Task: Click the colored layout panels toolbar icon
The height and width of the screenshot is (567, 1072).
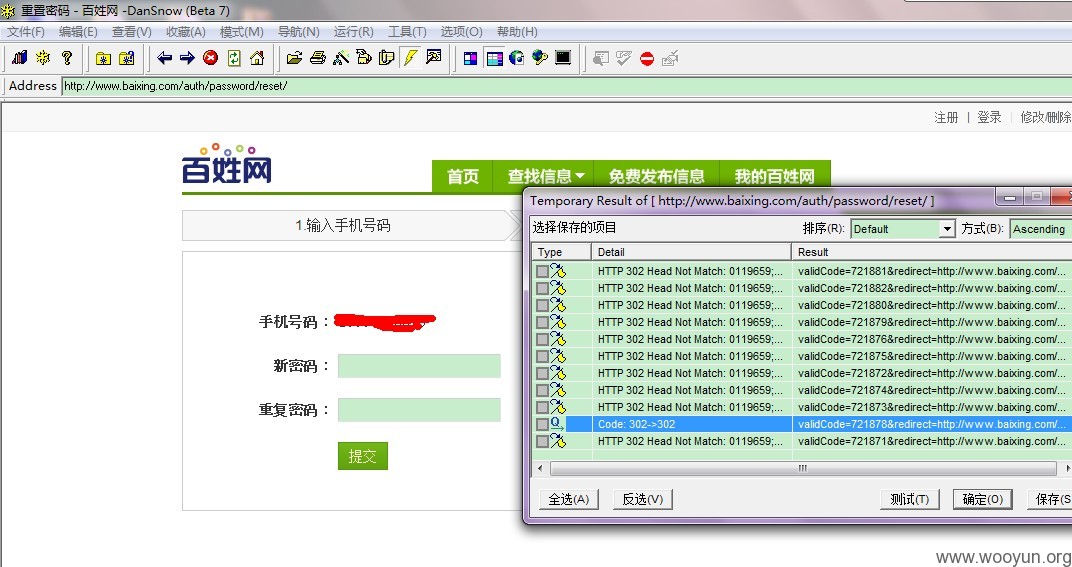Action: click(470, 58)
